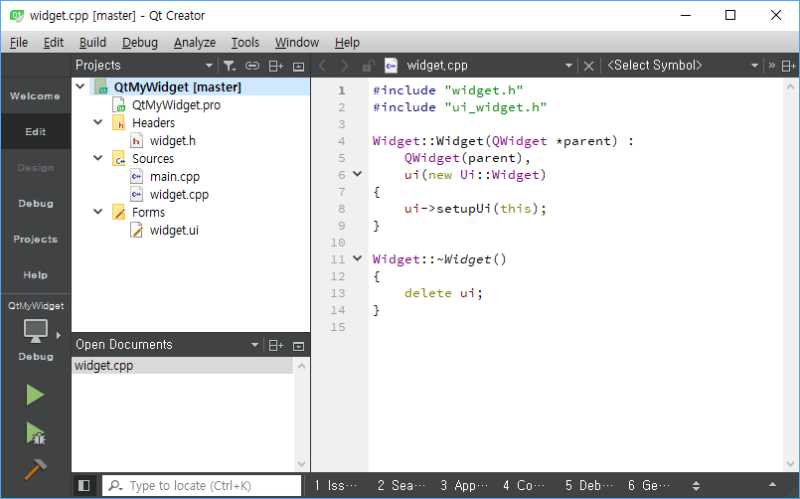Select widget.h in the project tree
This screenshot has height=499, width=800.
pyautogui.click(x=172, y=141)
